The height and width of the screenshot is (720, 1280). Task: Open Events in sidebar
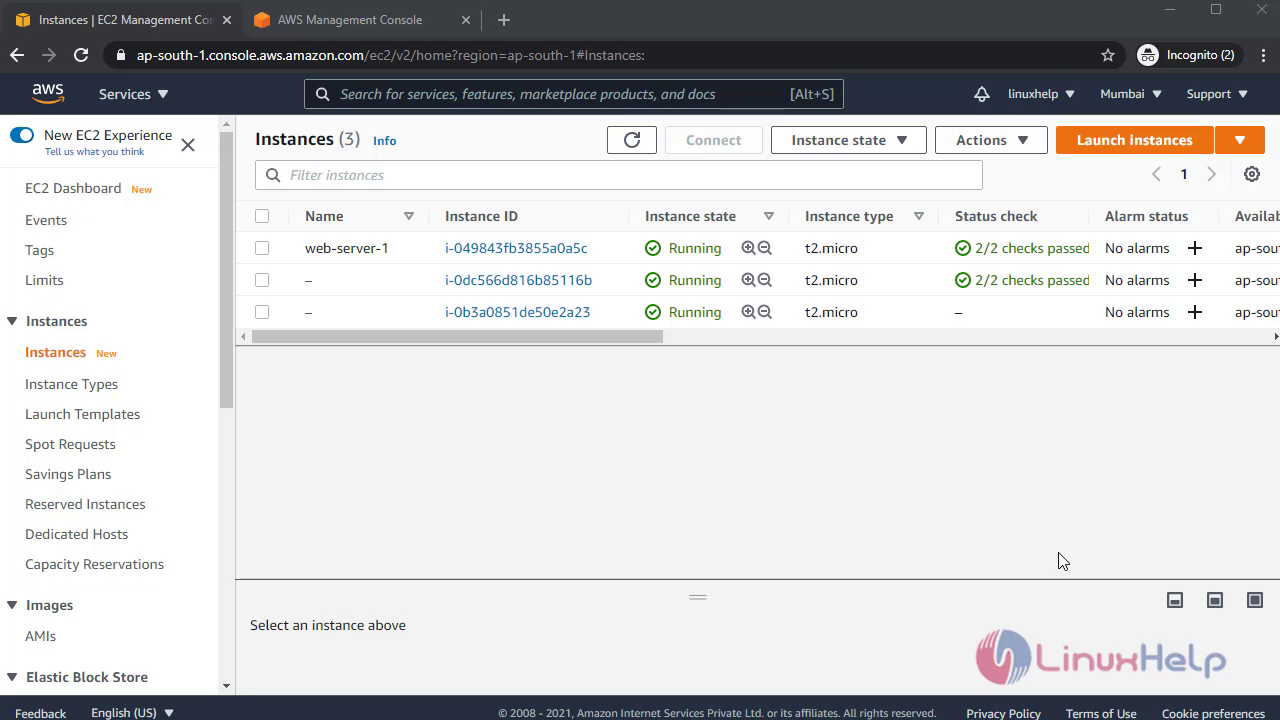[x=46, y=220]
